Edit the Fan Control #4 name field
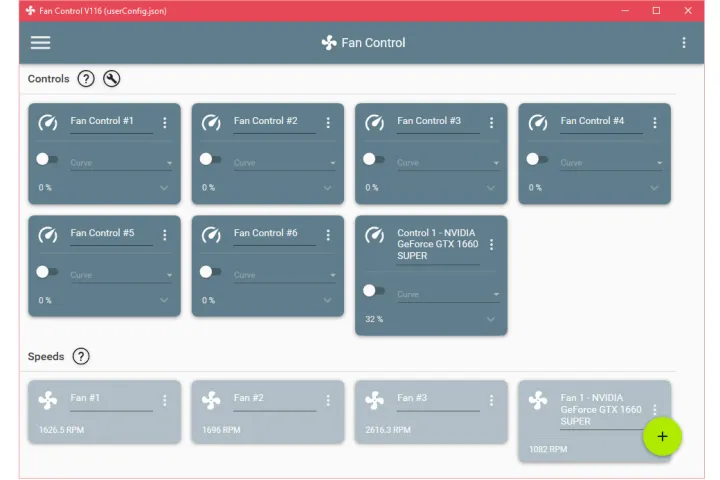Viewport: 720px width, 480px height. click(x=602, y=123)
